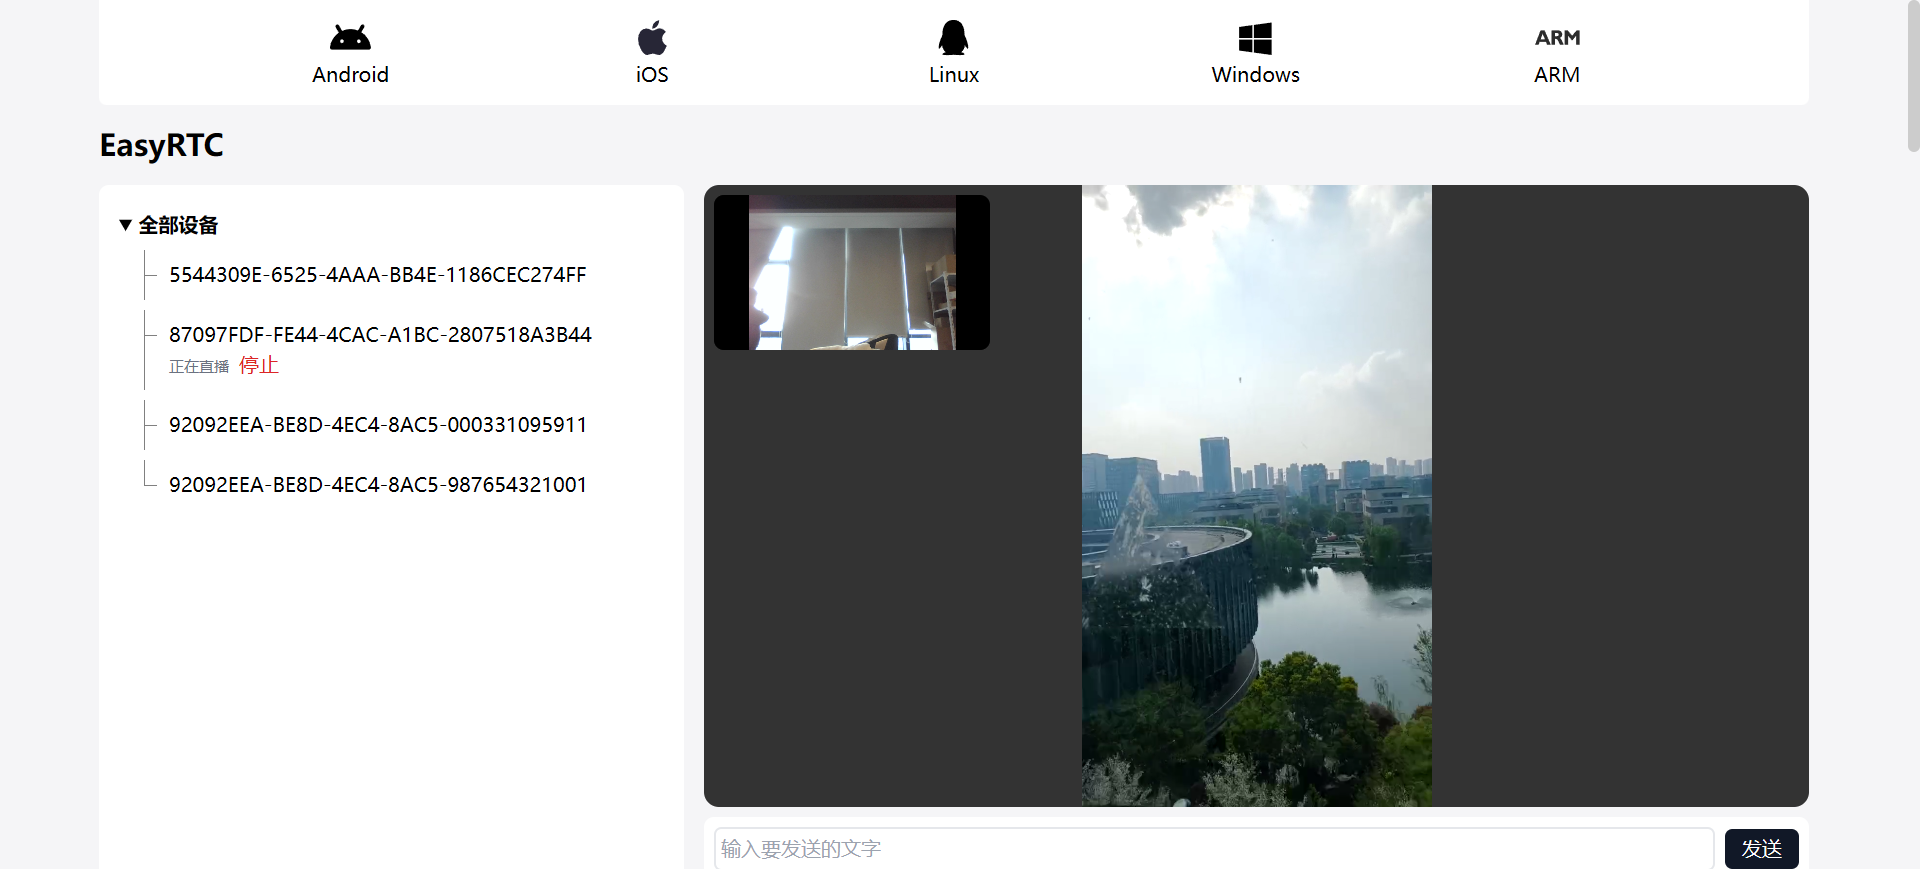Viewport: 1920px width, 869px height.
Task: Click the Windows logo icon
Action: pos(1255,38)
